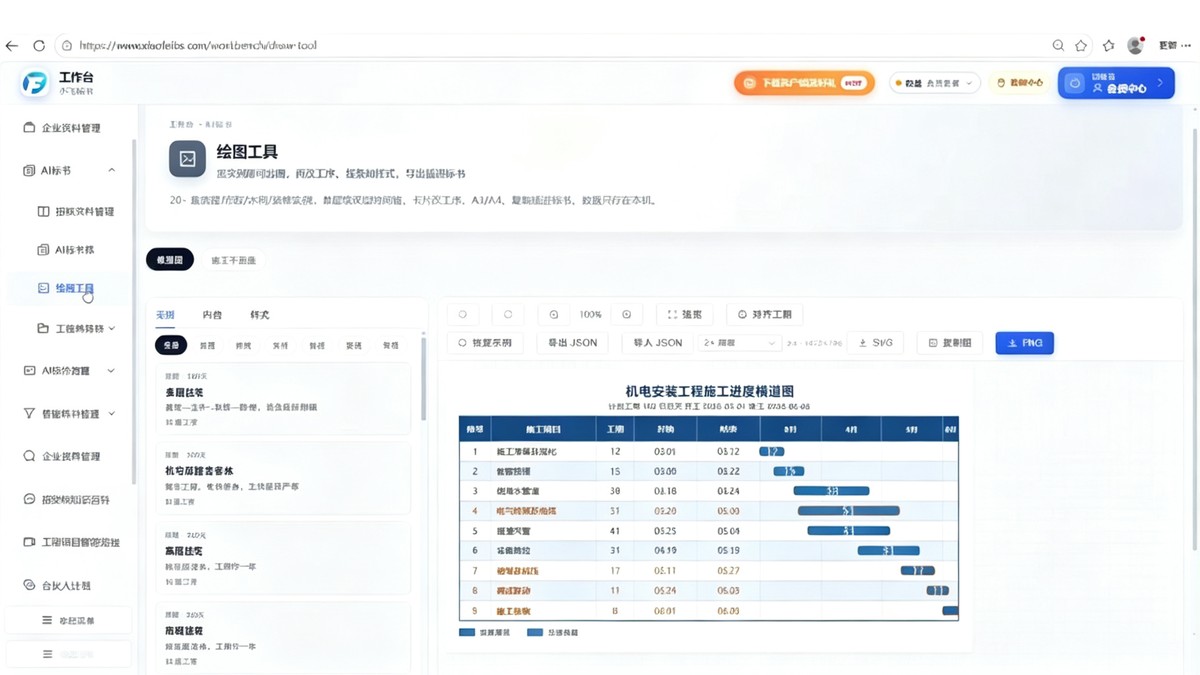Click the copy image button
The width and height of the screenshot is (1200, 675).
point(950,343)
